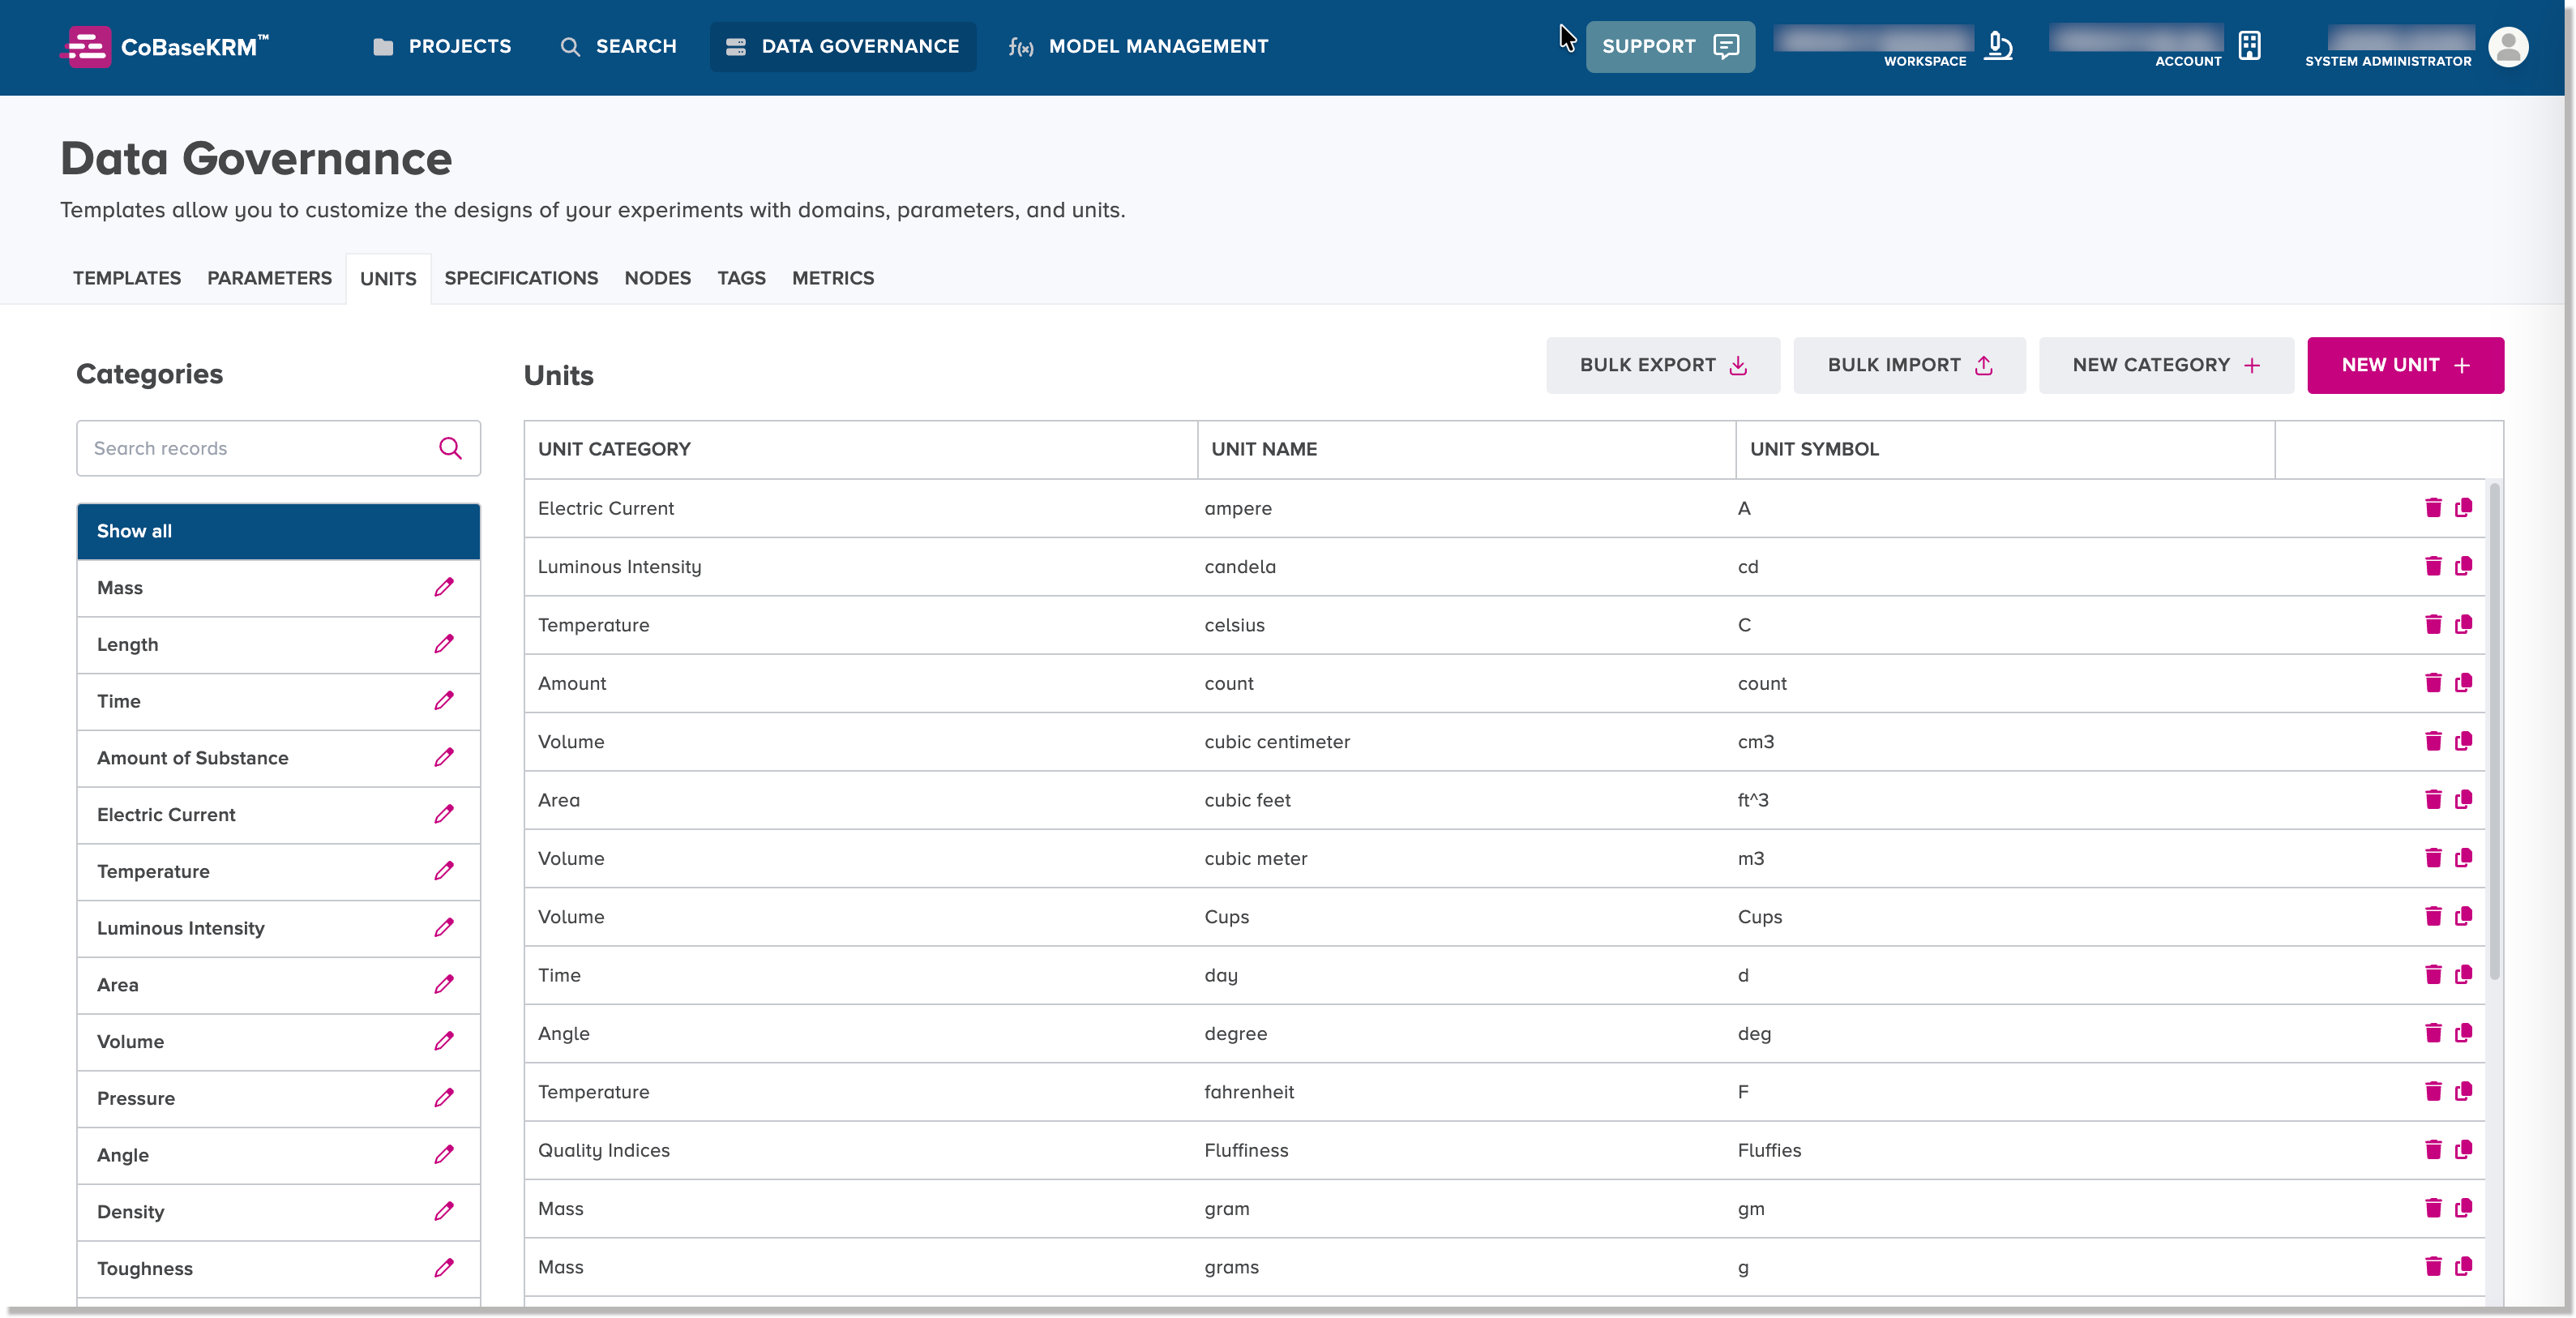Click the CoBaseKRM logo
The height and width of the screenshot is (1318, 2576).
(x=164, y=46)
